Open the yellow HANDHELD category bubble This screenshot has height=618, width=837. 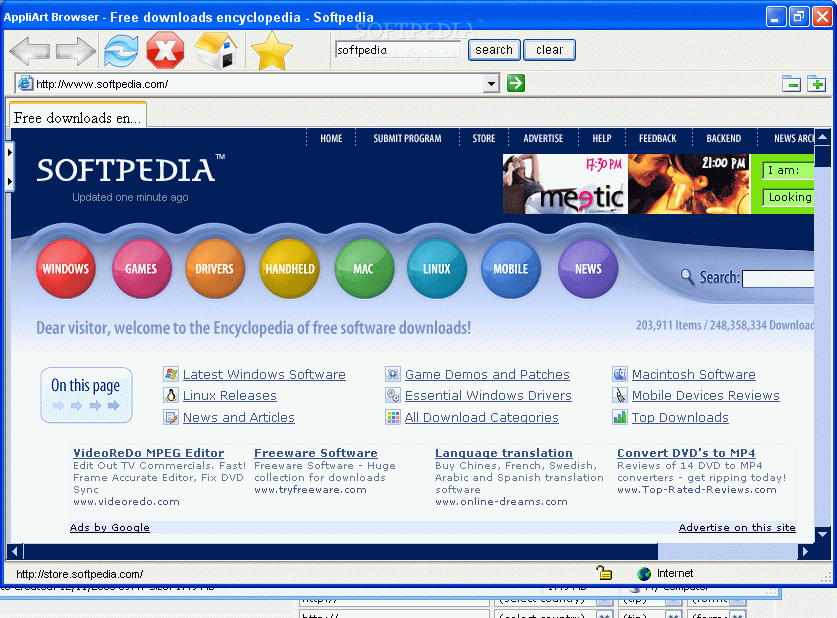[290, 268]
